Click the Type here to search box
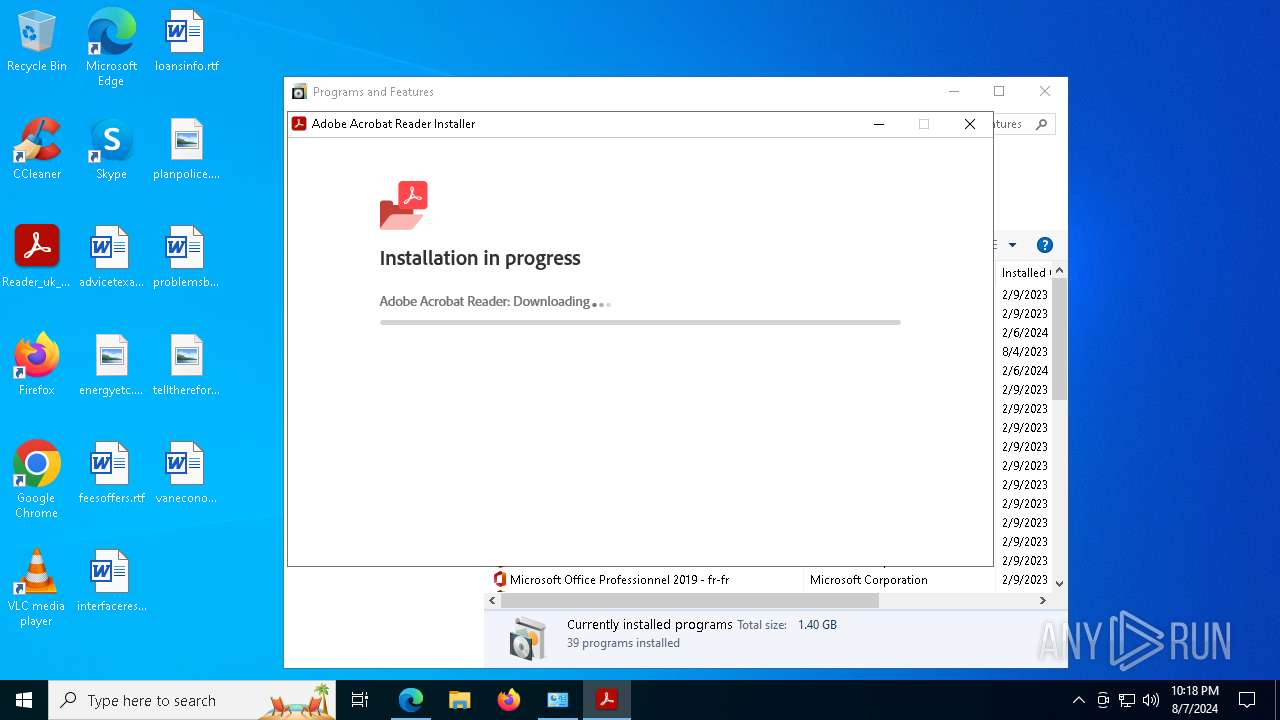 click(192, 700)
